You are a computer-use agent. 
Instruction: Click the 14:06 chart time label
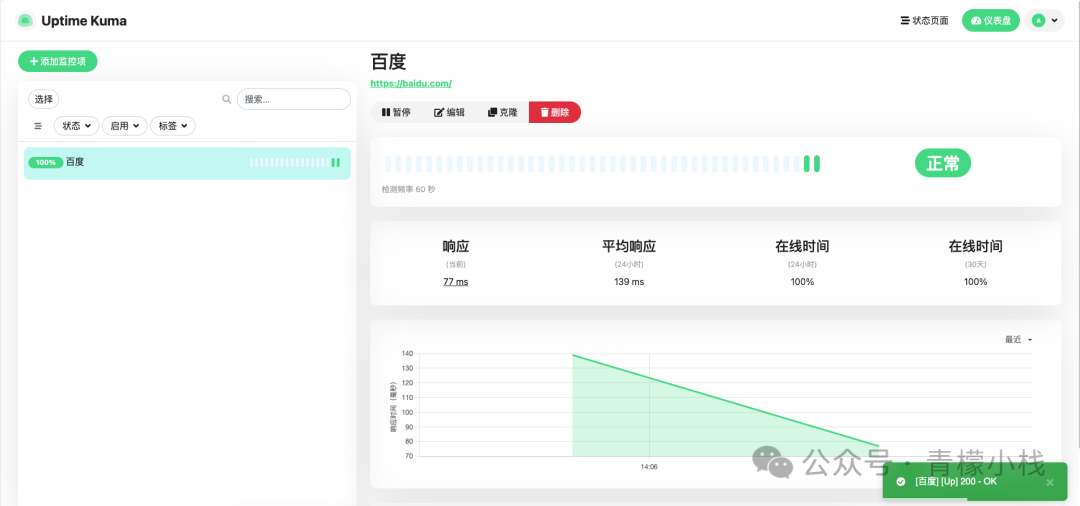point(649,467)
